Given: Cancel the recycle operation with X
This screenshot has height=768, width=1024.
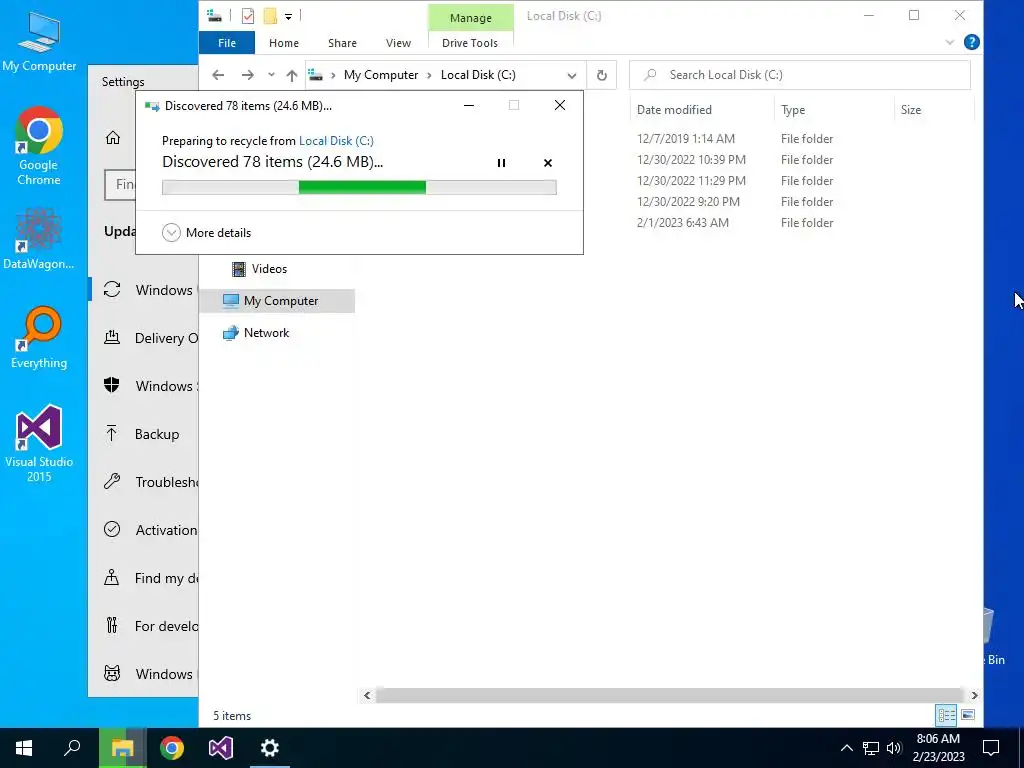Looking at the screenshot, I should [548, 163].
